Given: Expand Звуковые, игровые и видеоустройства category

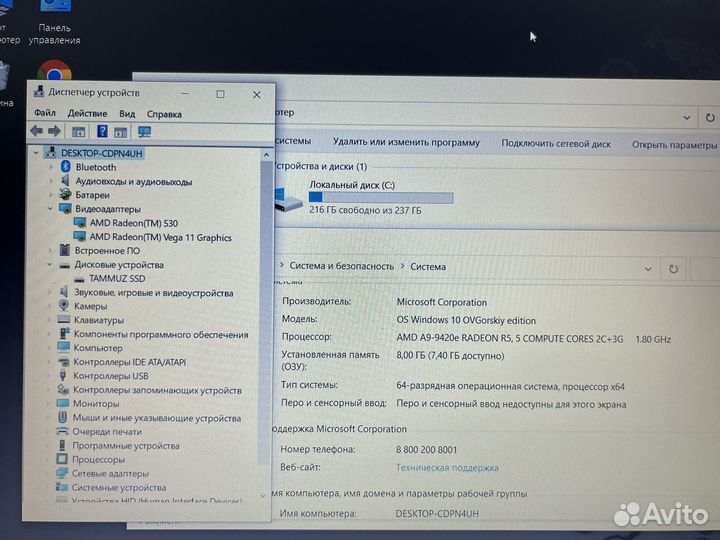Looking at the screenshot, I should [x=50, y=292].
